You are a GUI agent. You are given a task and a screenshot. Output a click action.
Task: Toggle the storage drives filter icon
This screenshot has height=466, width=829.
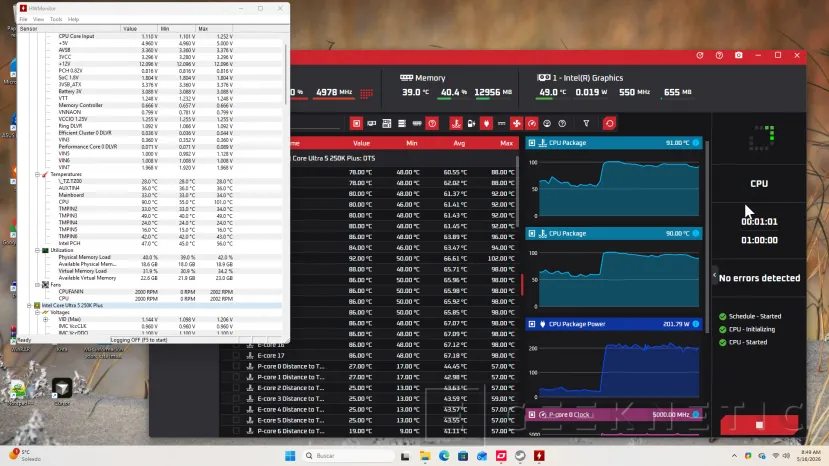402,123
